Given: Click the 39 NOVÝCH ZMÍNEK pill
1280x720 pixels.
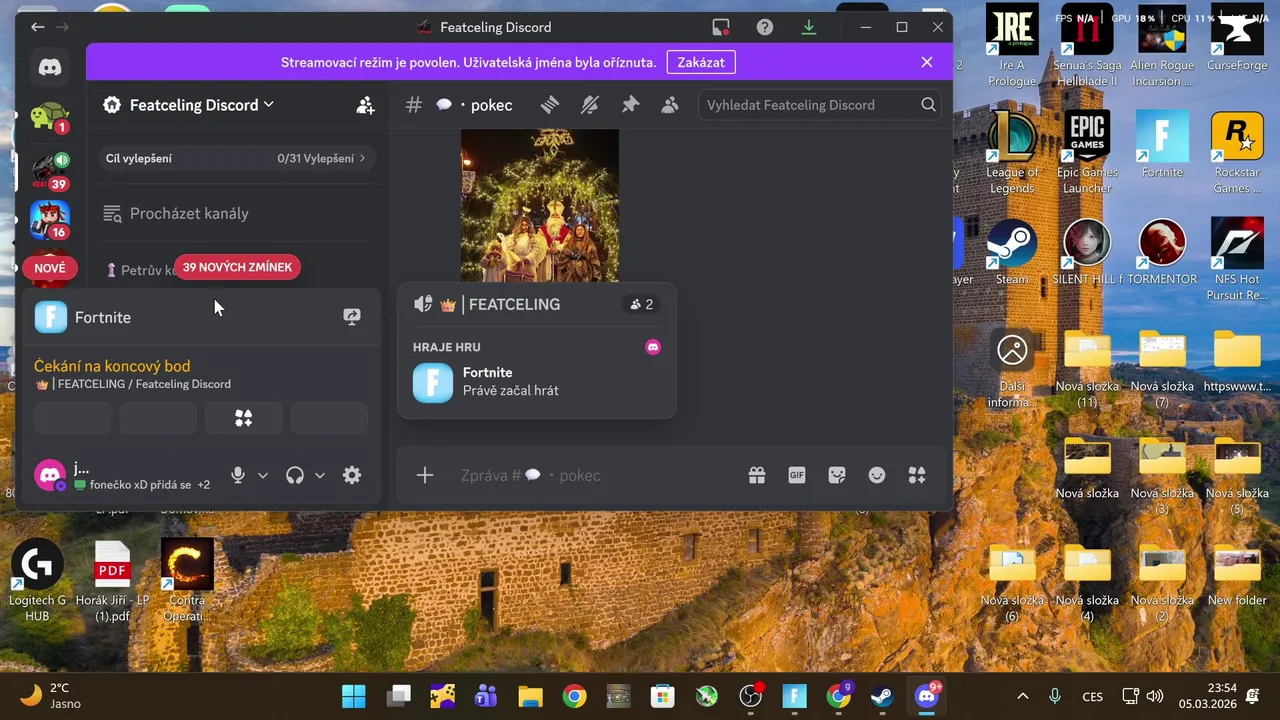Looking at the screenshot, I should (237, 267).
